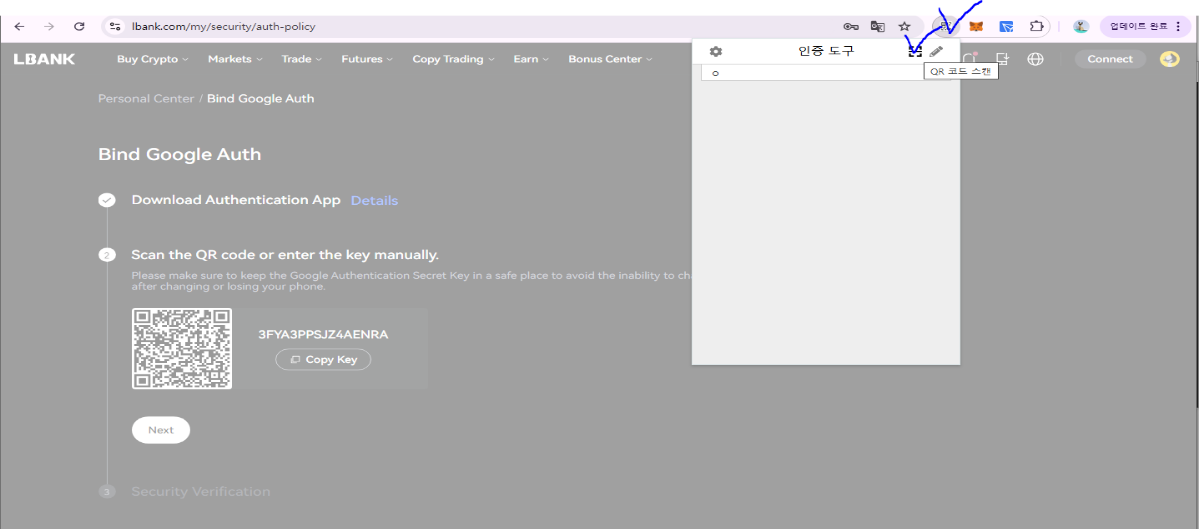The width and height of the screenshot is (1199, 529).
Task: Expand the Futures dropdown menu
Action: pos(367,59)
